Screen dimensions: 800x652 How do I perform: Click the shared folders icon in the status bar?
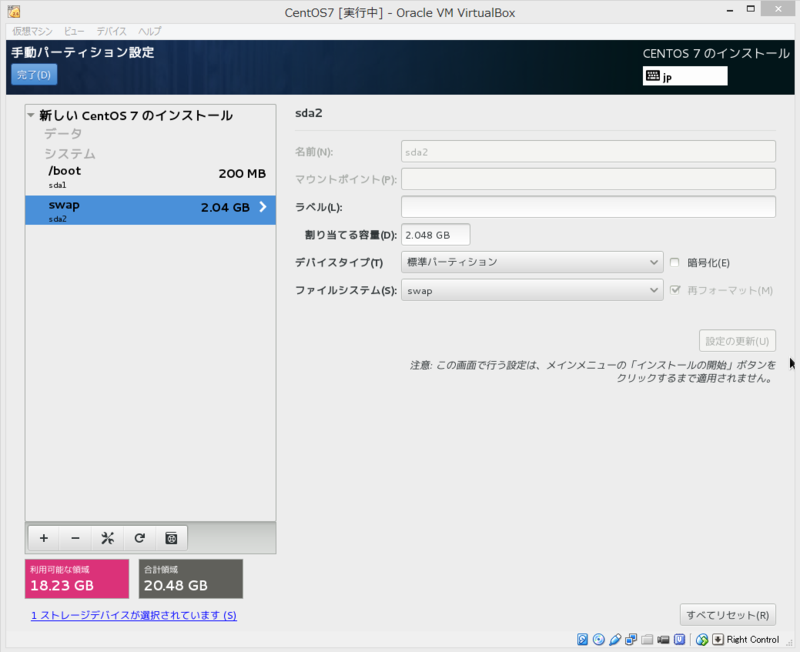[x=647, y=639]
